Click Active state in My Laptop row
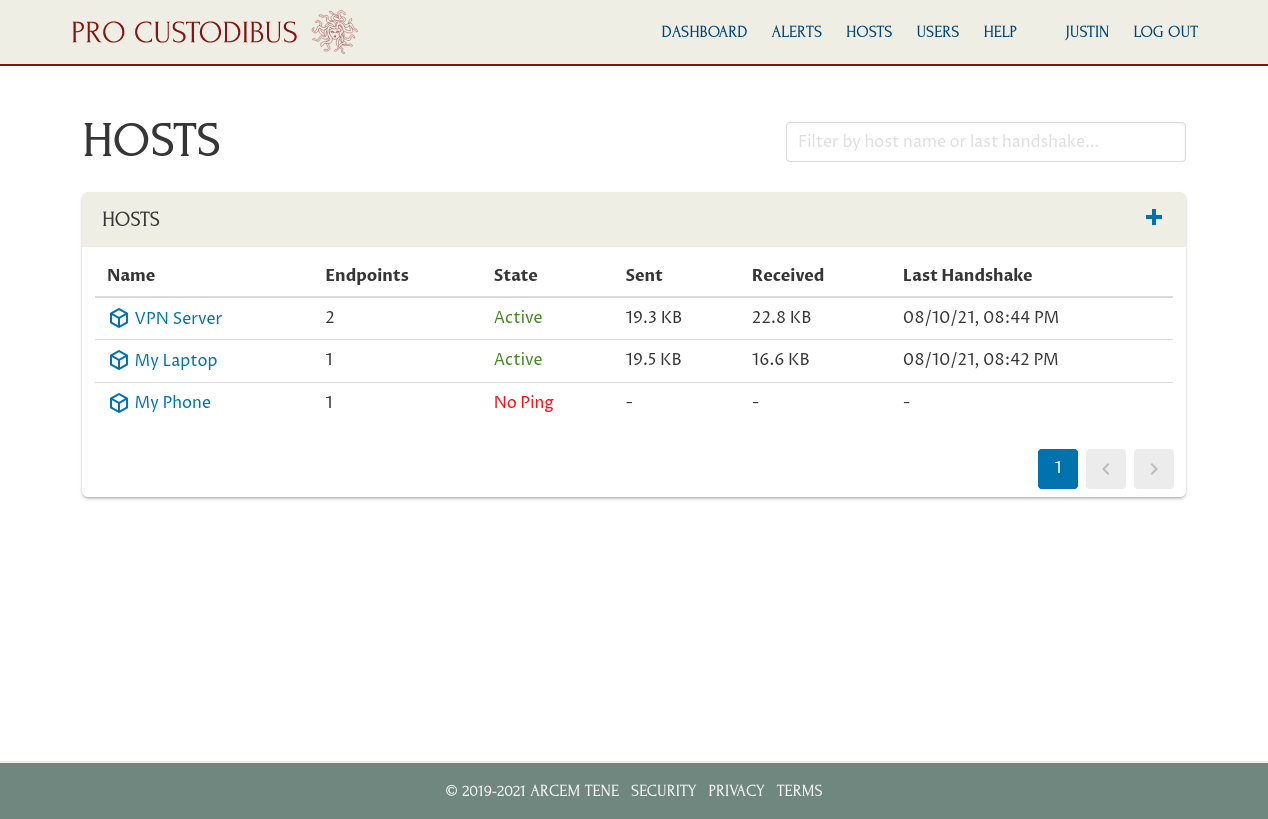The width and height of the screenshot is (1268, 819). coord(518,360)
